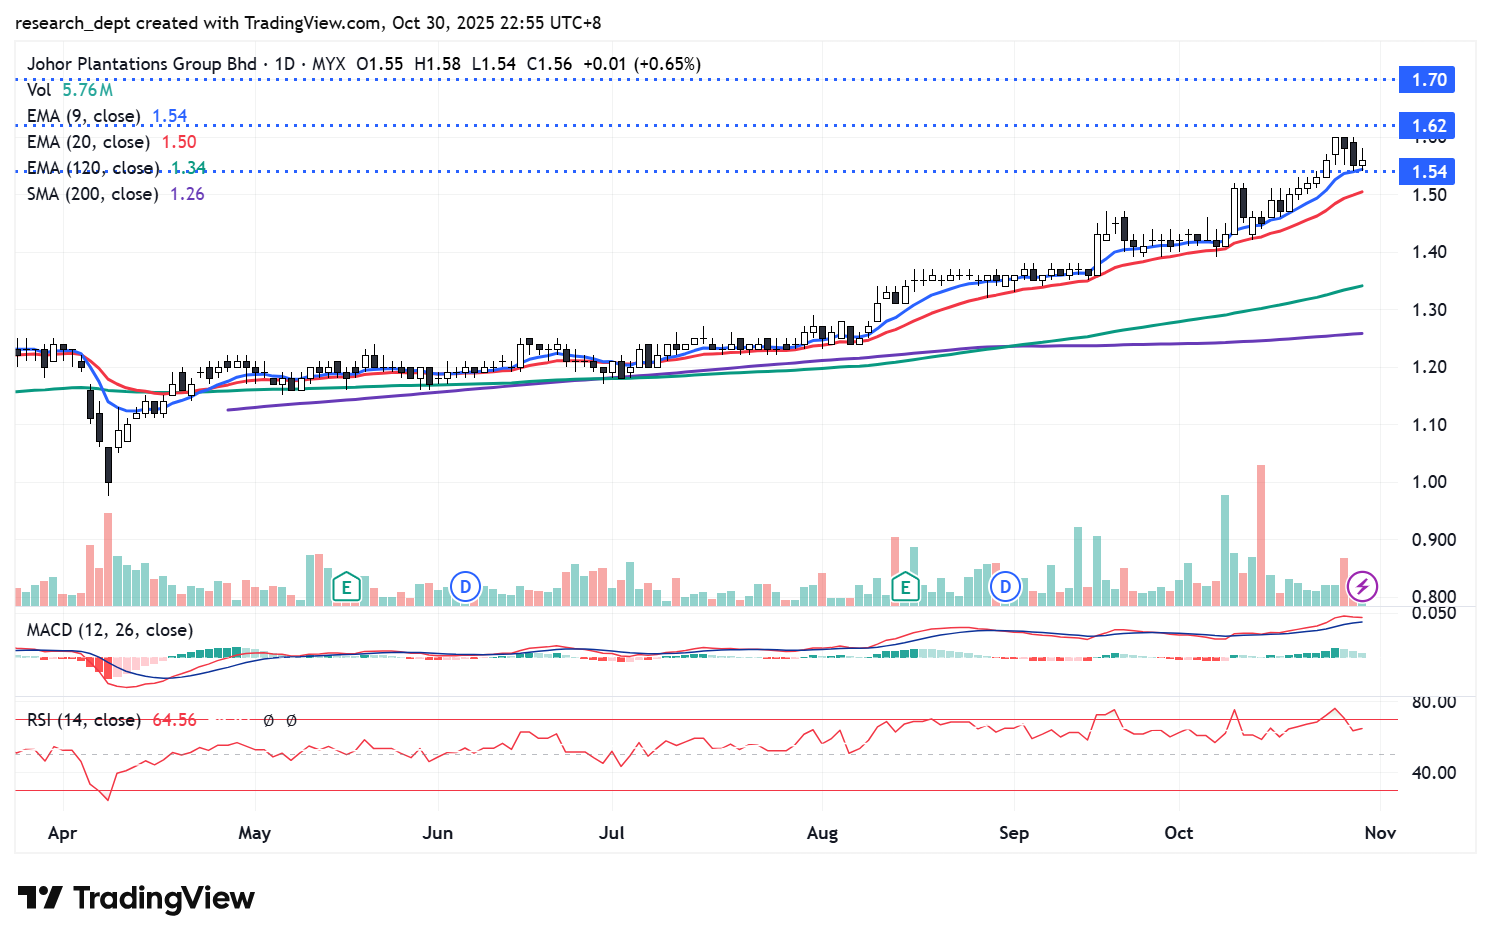The width and height of the screenshot is (1491, 943).
Task: Click the tallest pink volume bar in October
Action: coord(1261,535)
